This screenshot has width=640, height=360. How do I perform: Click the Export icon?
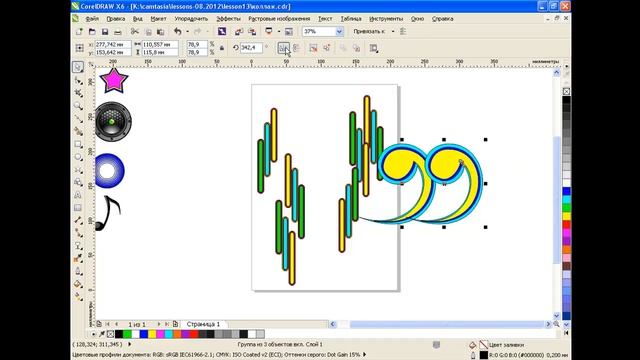tap(252, 31)
